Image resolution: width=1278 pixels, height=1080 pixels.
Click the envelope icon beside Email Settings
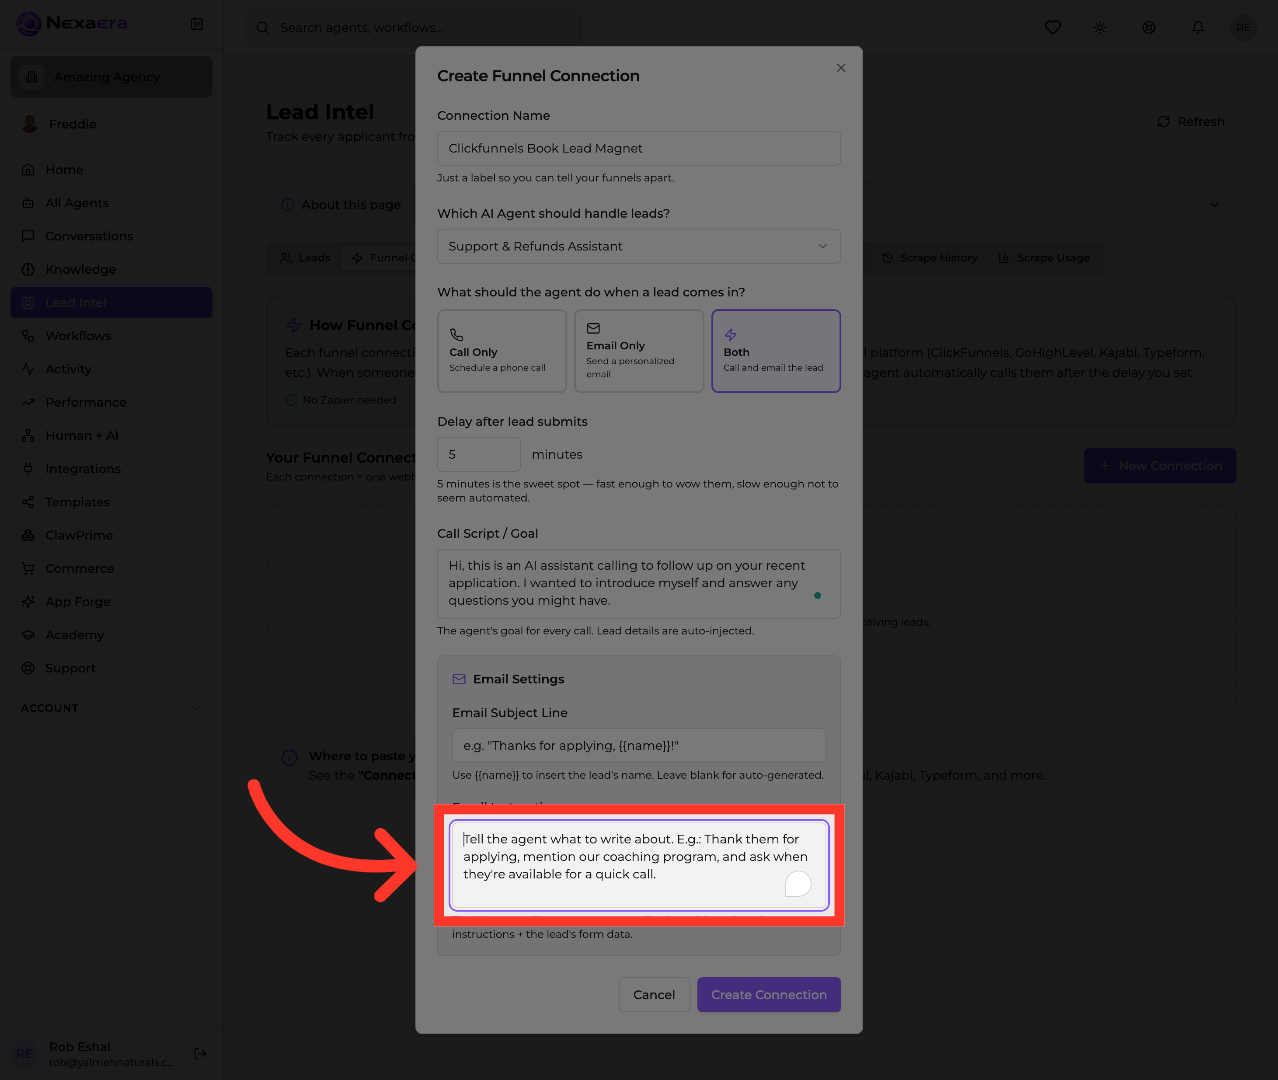coord(459,679)
